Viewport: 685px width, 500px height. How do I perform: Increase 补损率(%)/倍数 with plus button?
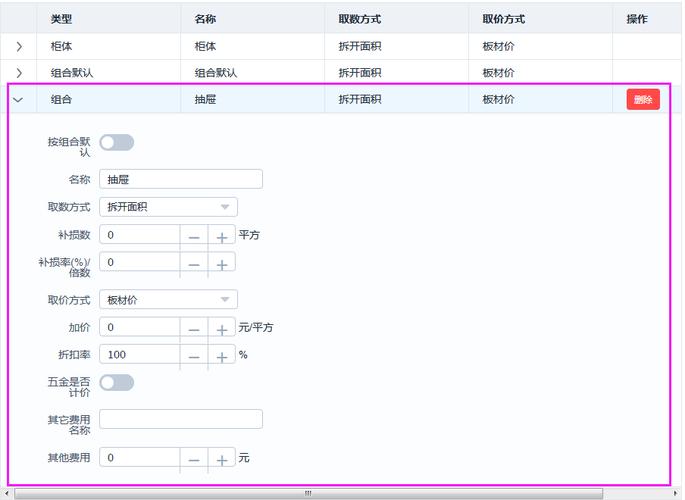pyautogui.click(x=222, y=262)
